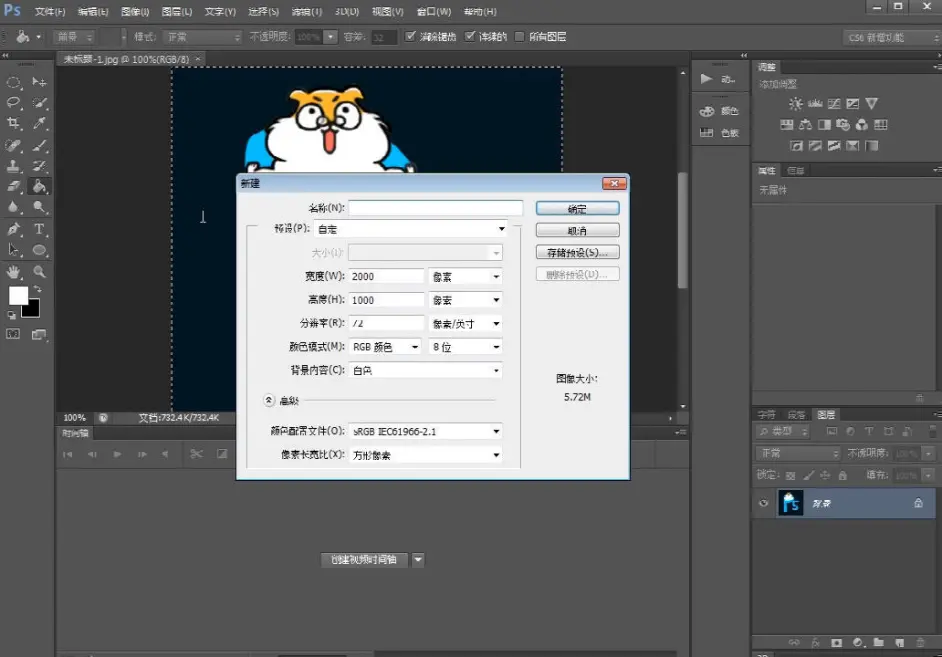Select the Pen tool

13,229
